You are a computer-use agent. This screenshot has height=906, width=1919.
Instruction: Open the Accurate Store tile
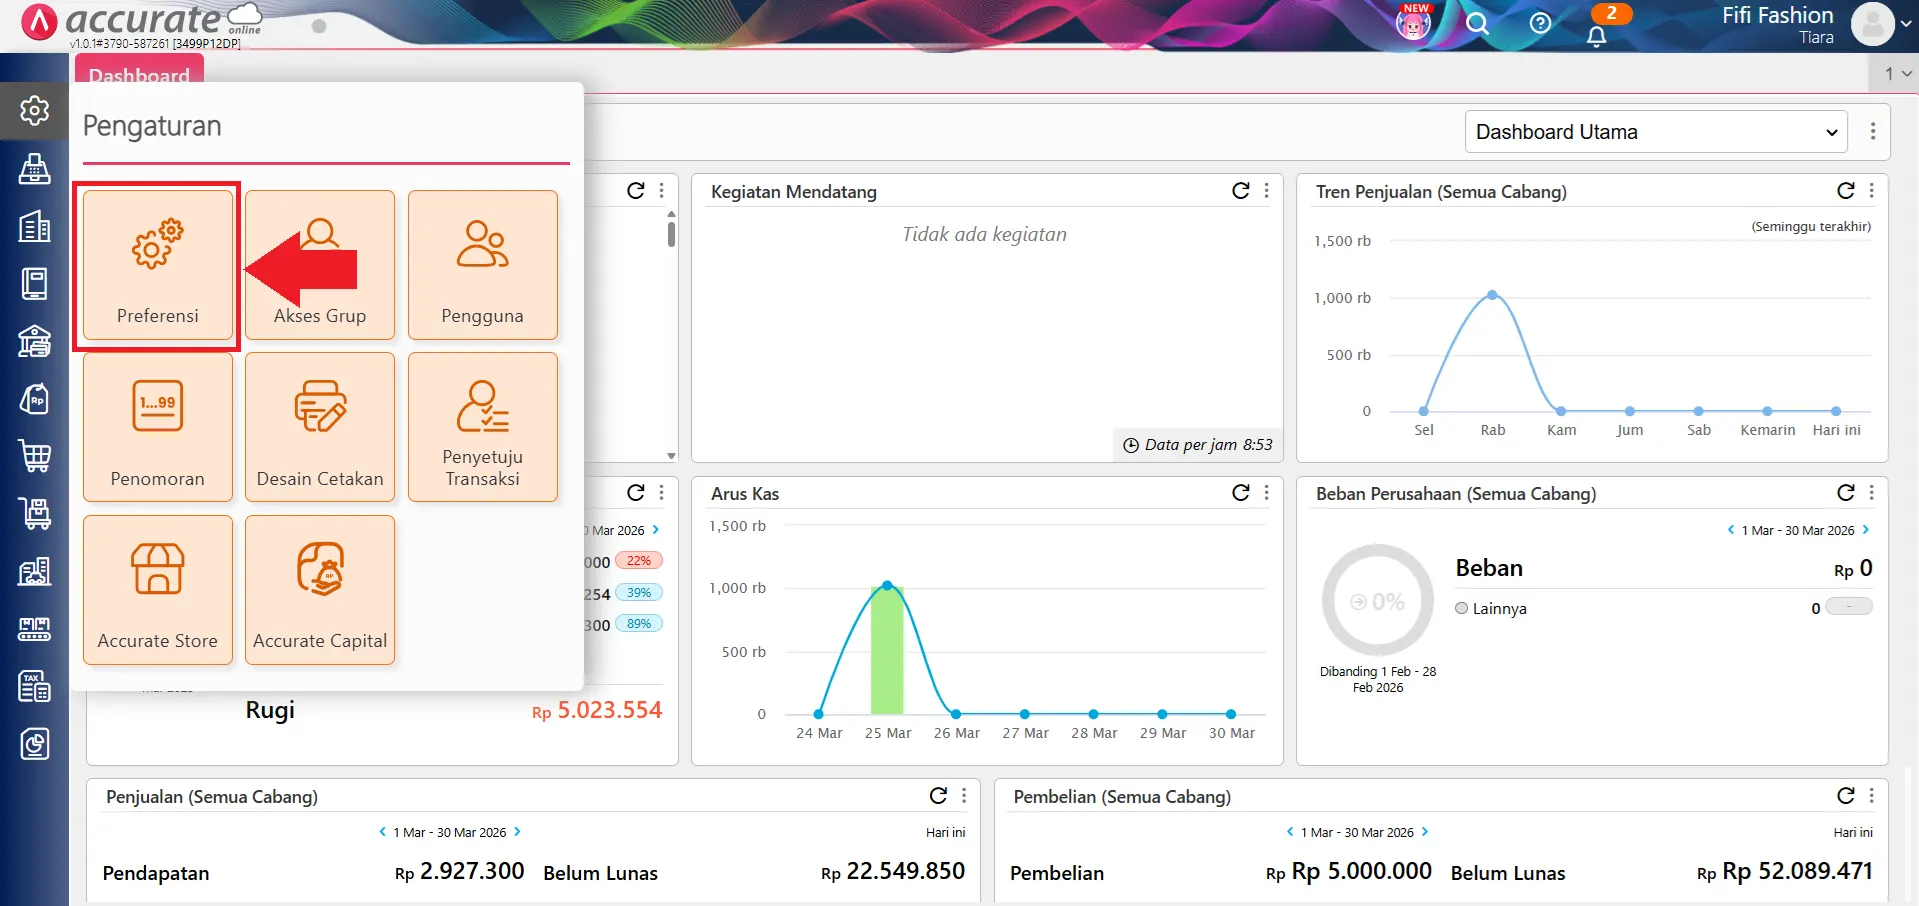tap(158, 590)
